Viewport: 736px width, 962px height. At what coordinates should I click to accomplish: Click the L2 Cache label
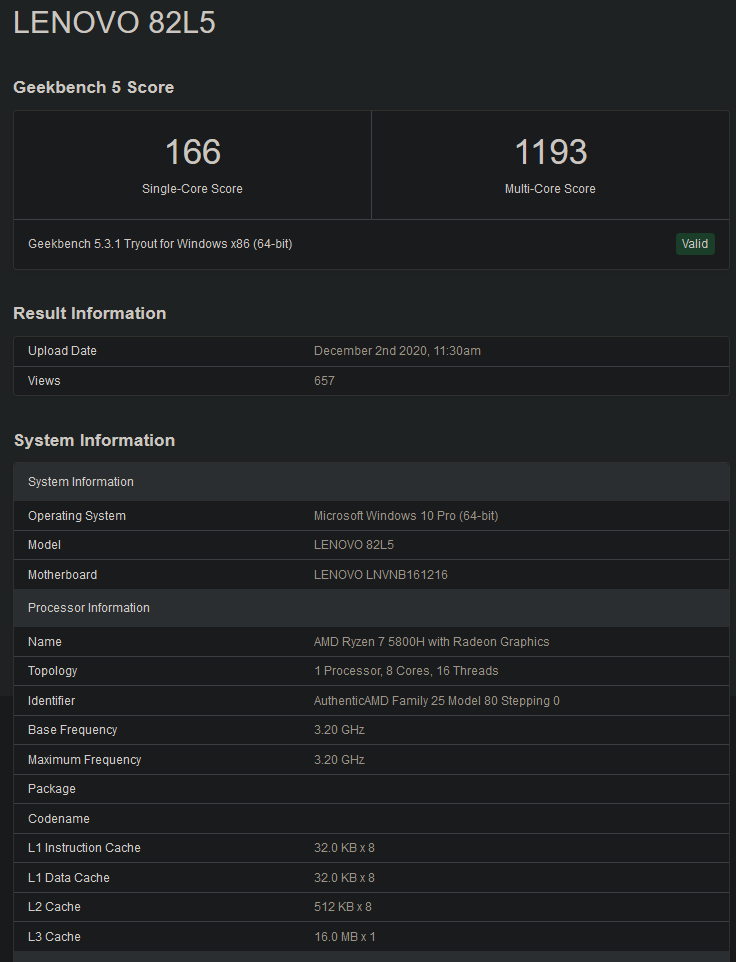click(54, 907)
